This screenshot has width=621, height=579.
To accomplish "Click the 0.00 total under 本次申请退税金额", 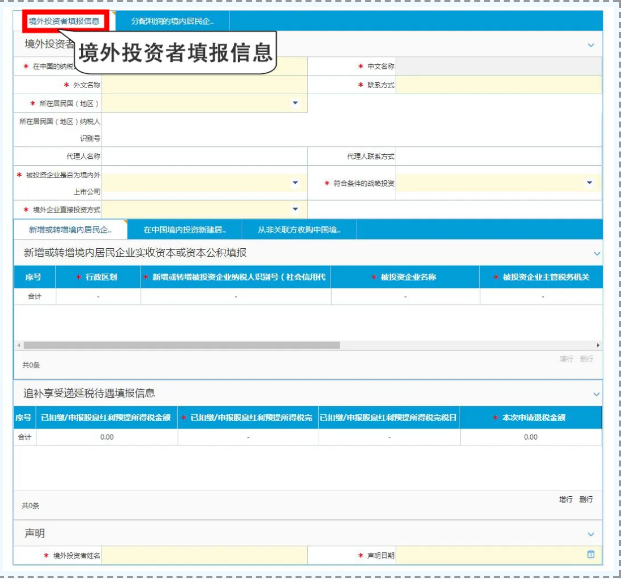I will pyautogui.click(x=531, y=437).
